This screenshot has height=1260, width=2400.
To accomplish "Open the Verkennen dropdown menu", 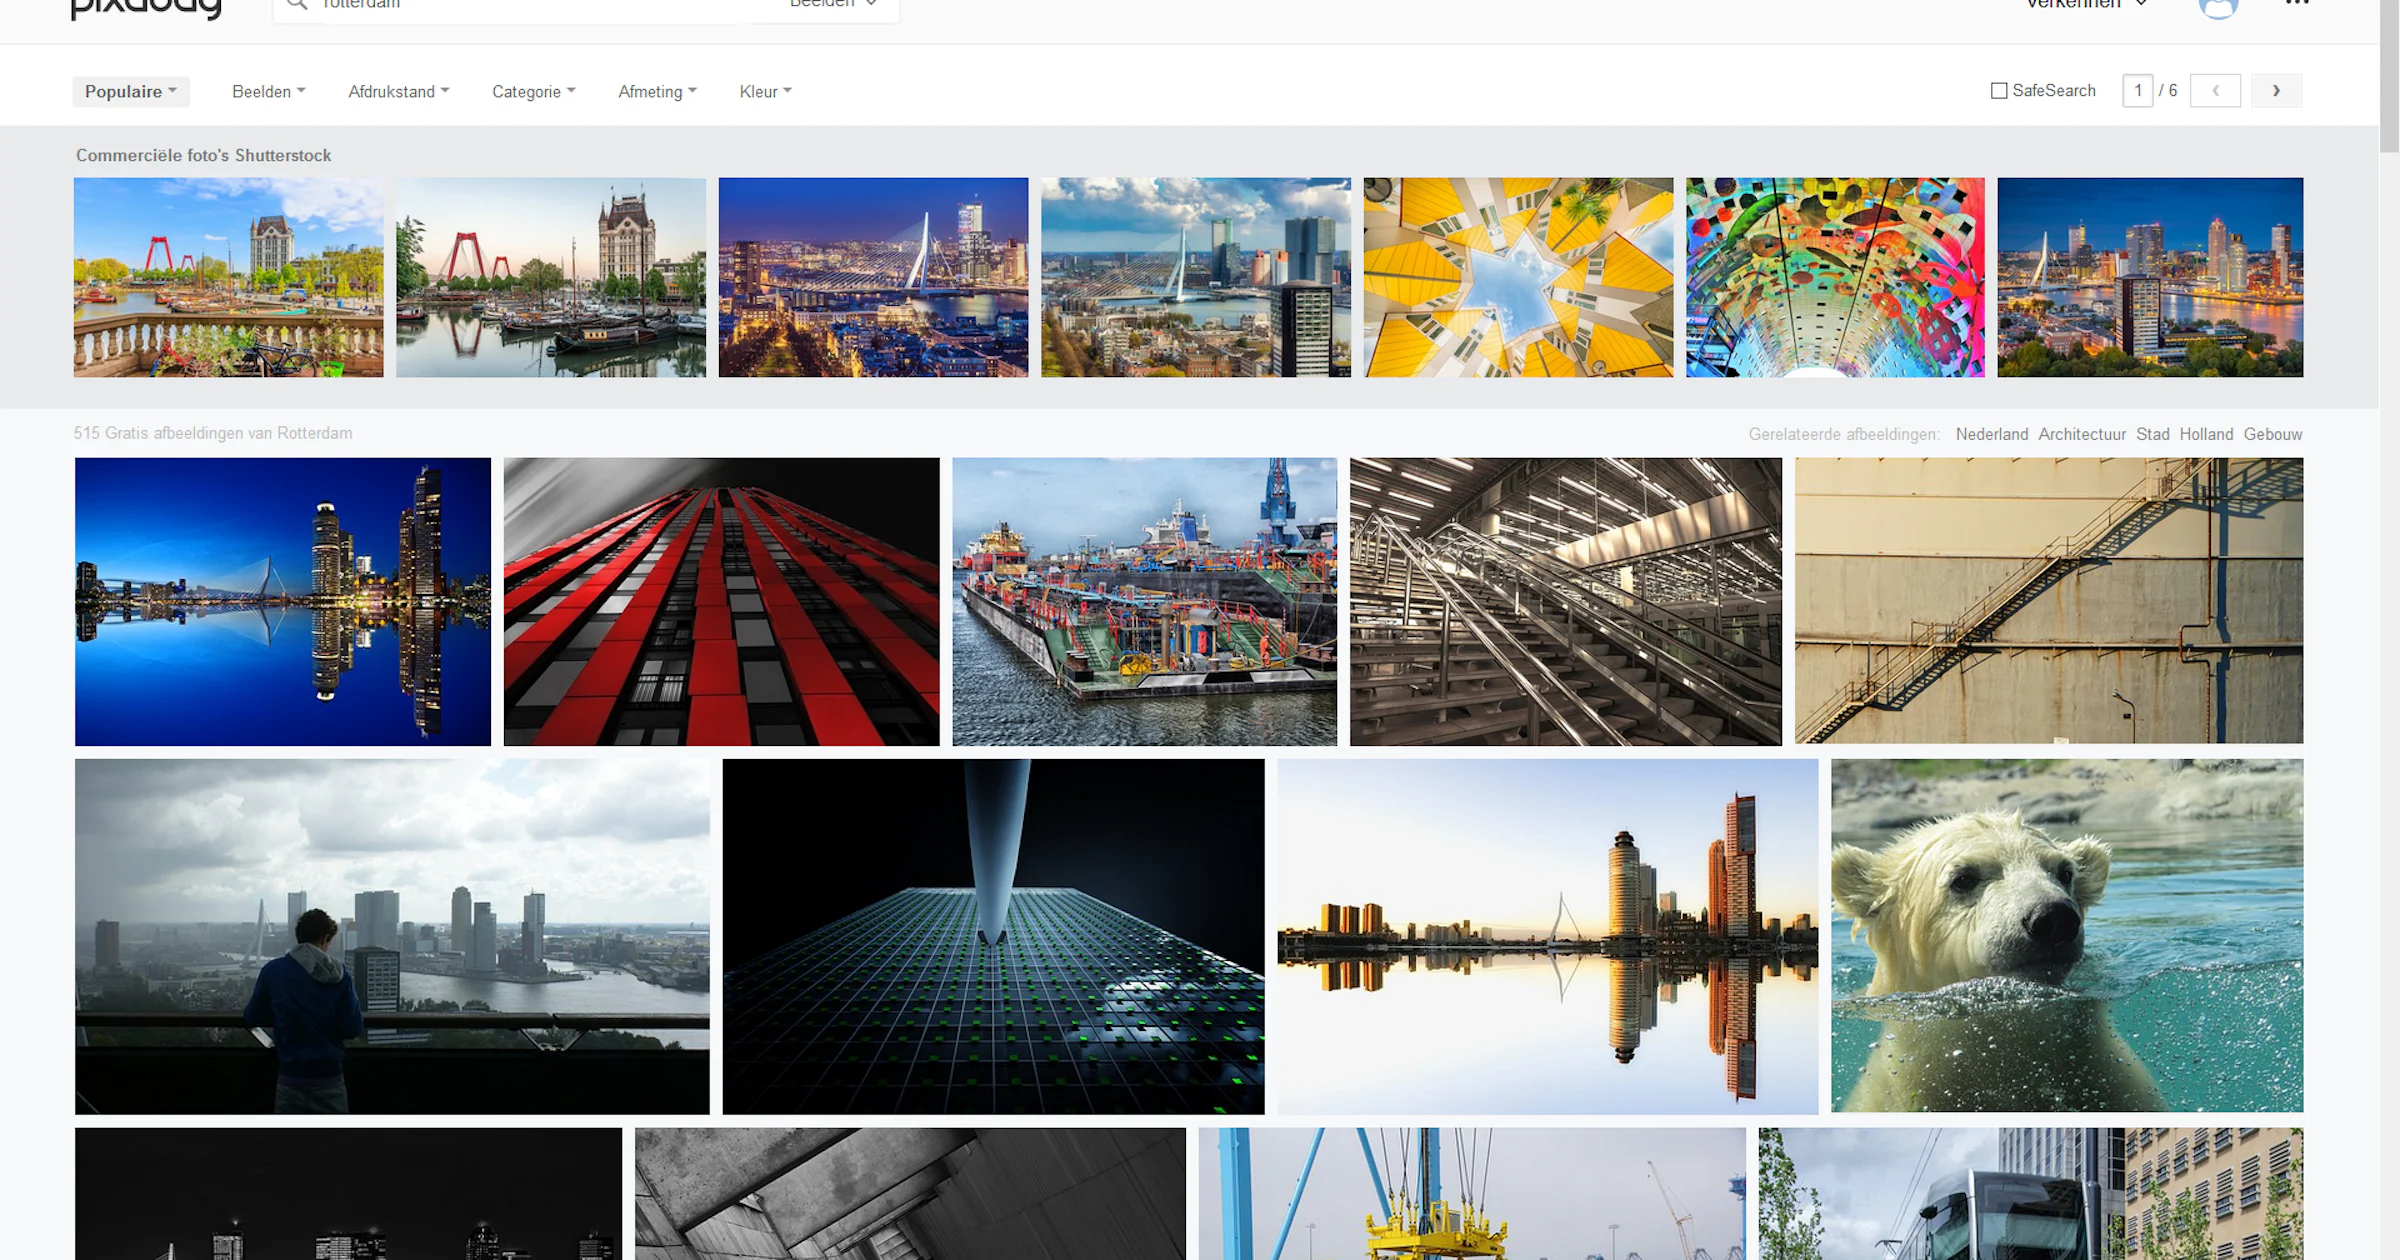I will (2086, 5).
